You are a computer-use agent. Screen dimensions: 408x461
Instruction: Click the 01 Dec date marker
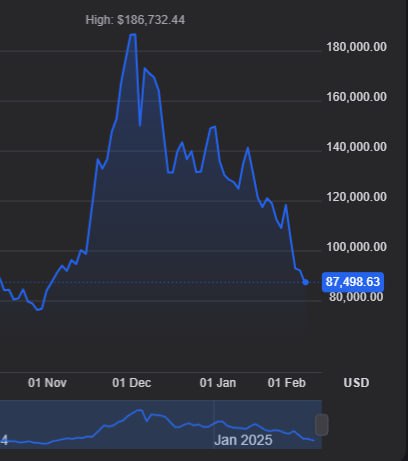point(132,383)
